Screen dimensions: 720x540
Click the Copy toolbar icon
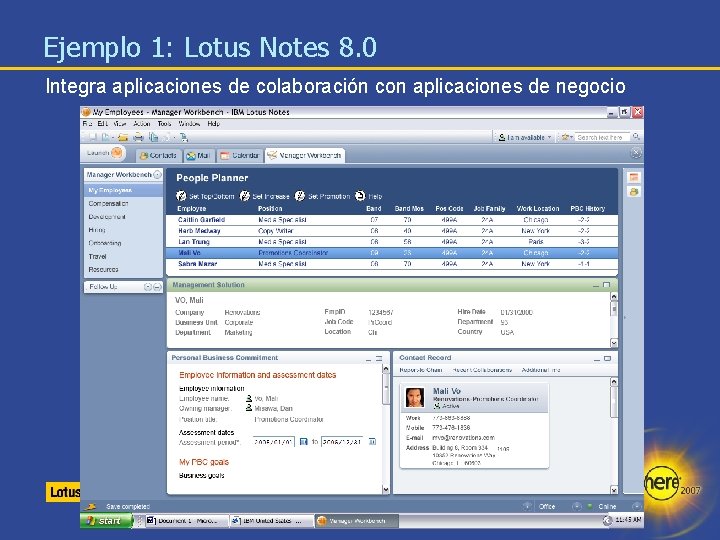[x=154, y=137]
